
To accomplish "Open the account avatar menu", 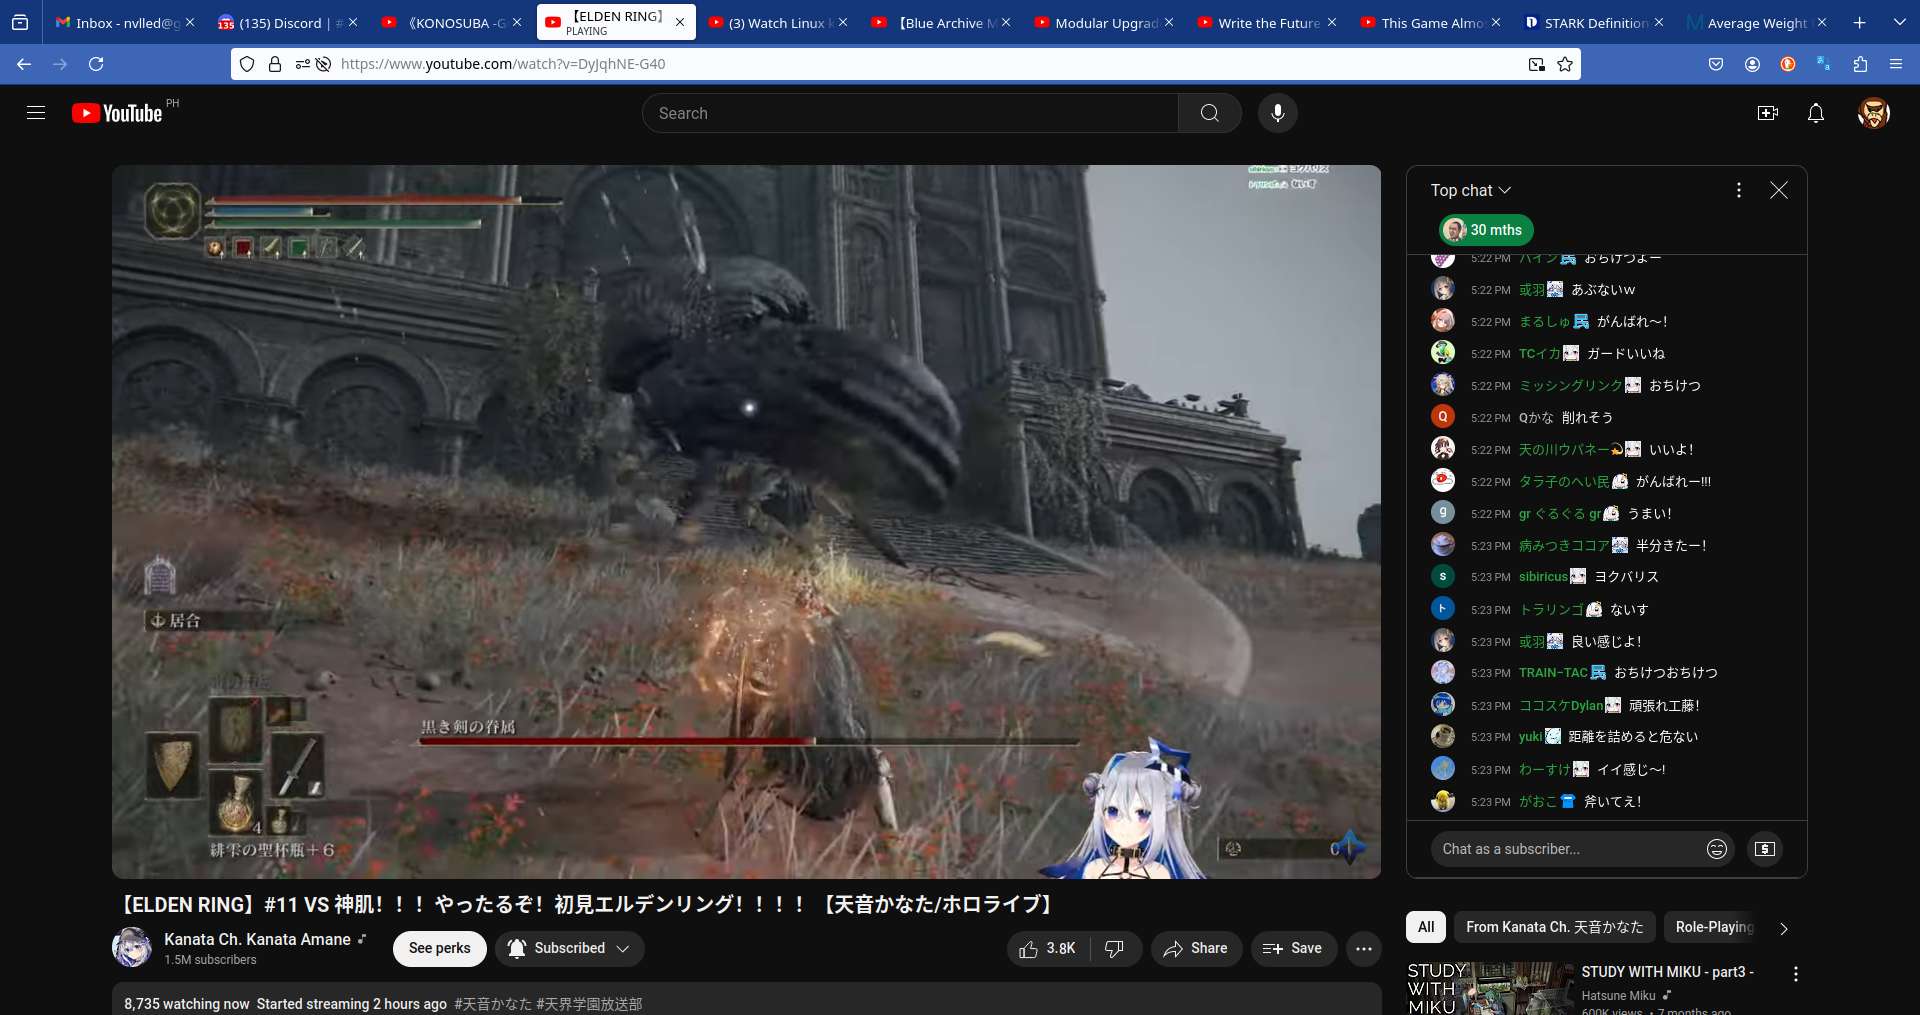I will click(x=1873, y=113).
